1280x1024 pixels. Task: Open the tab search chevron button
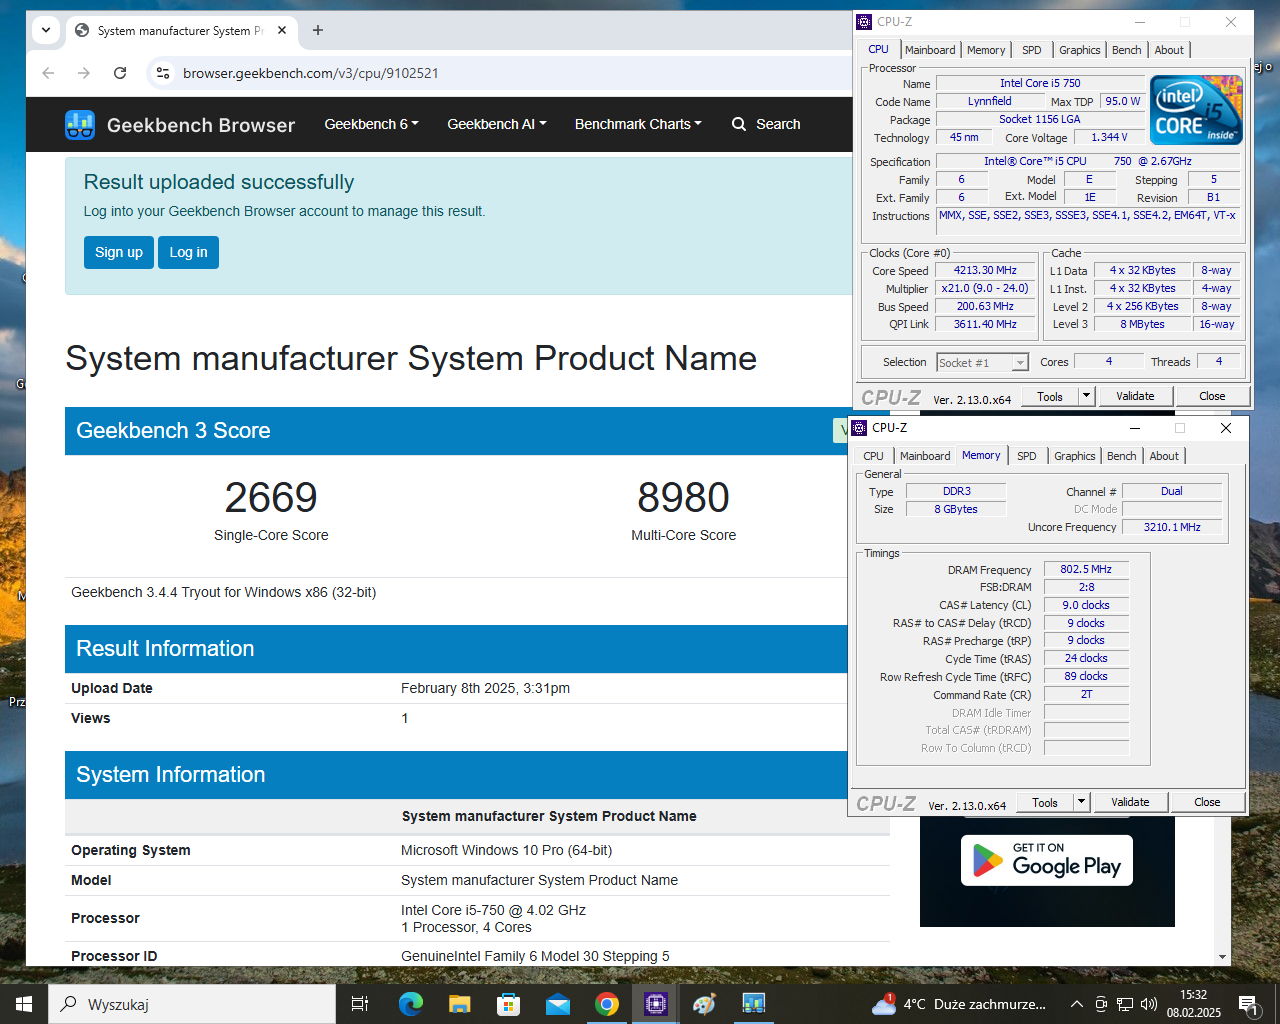46,30
